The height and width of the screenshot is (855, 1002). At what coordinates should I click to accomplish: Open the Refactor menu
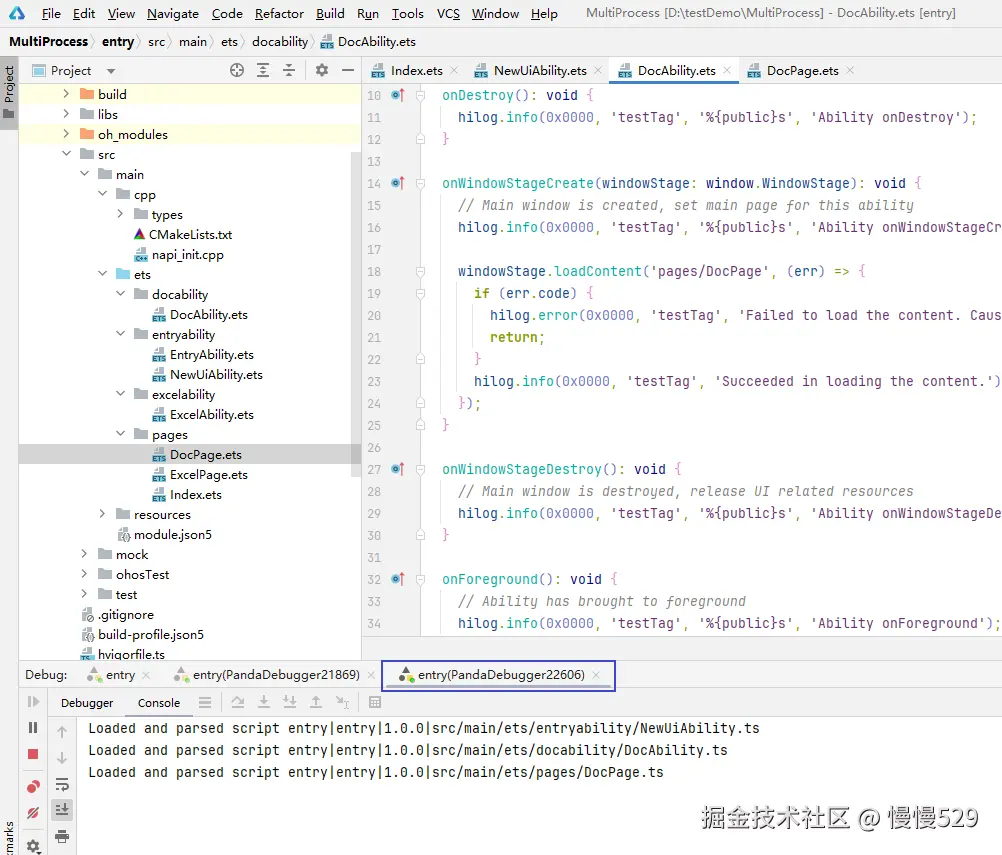(279, 13)
